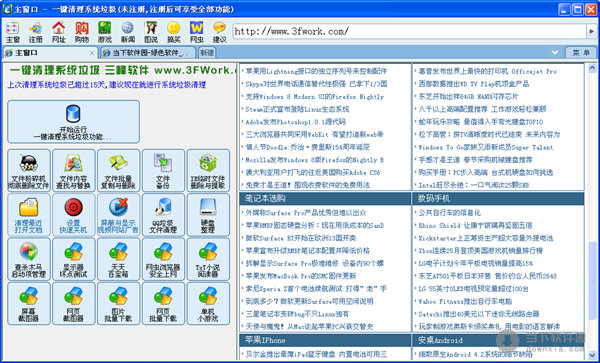Viewport: 600px width, 363px height.
Task: Open 屏蔽与显示视频网站广告 tool
Action: [x=118, y=215]
